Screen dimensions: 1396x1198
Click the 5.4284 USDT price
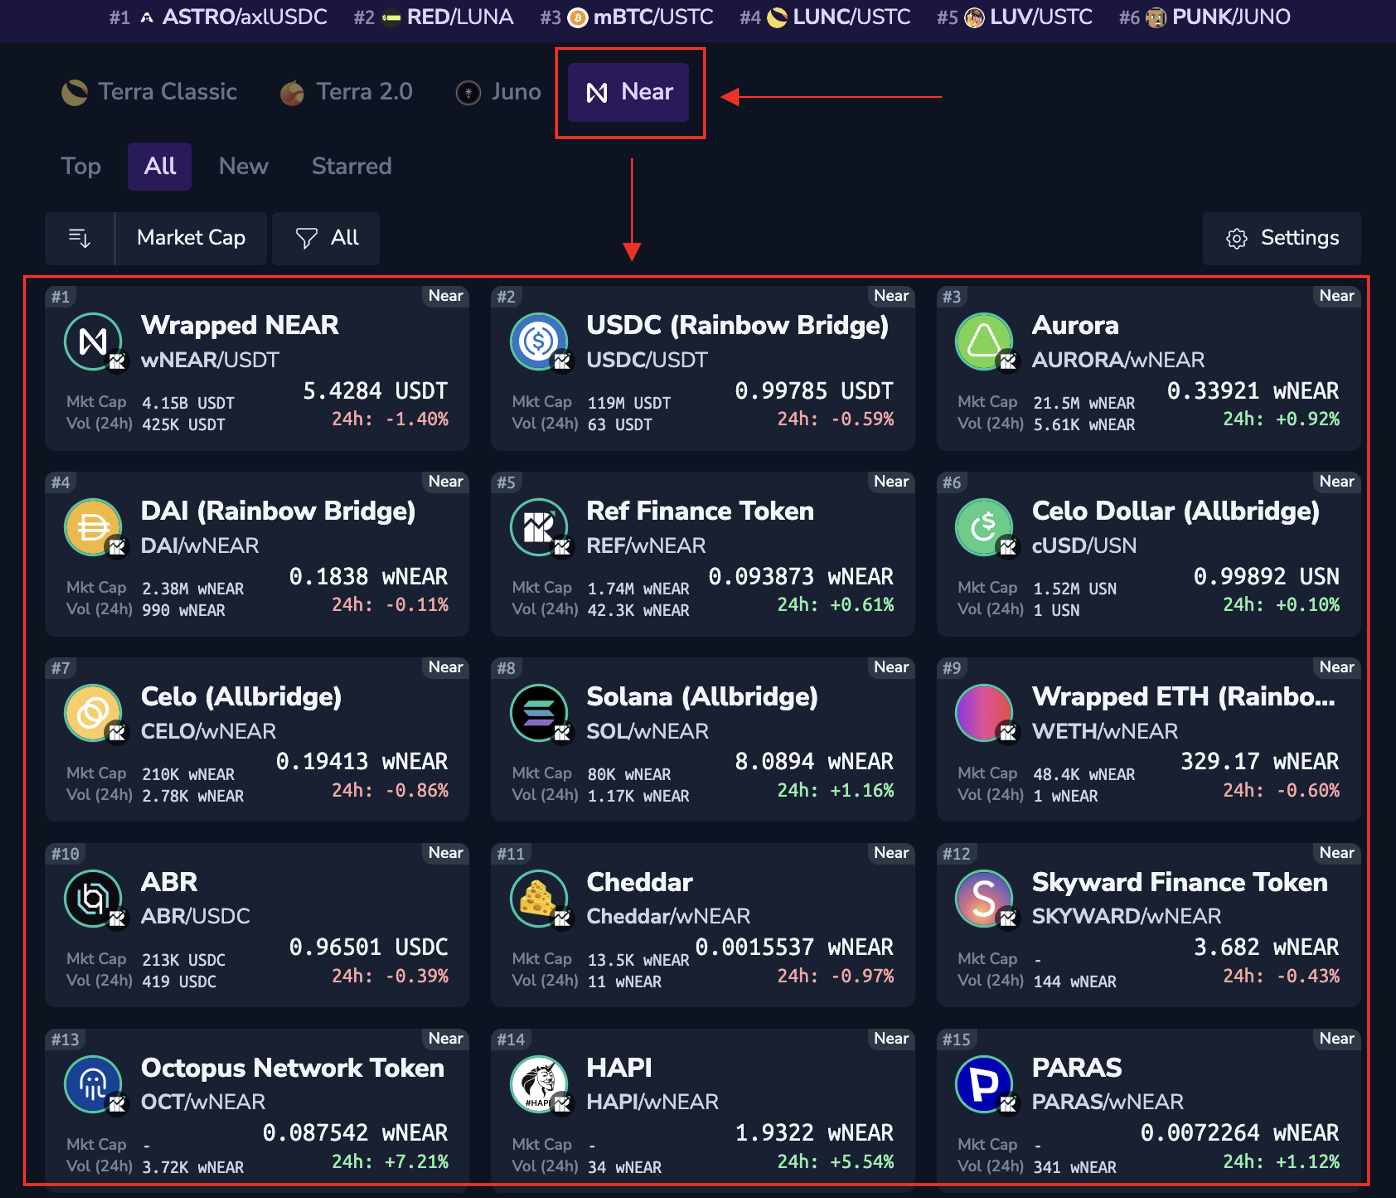375,391
